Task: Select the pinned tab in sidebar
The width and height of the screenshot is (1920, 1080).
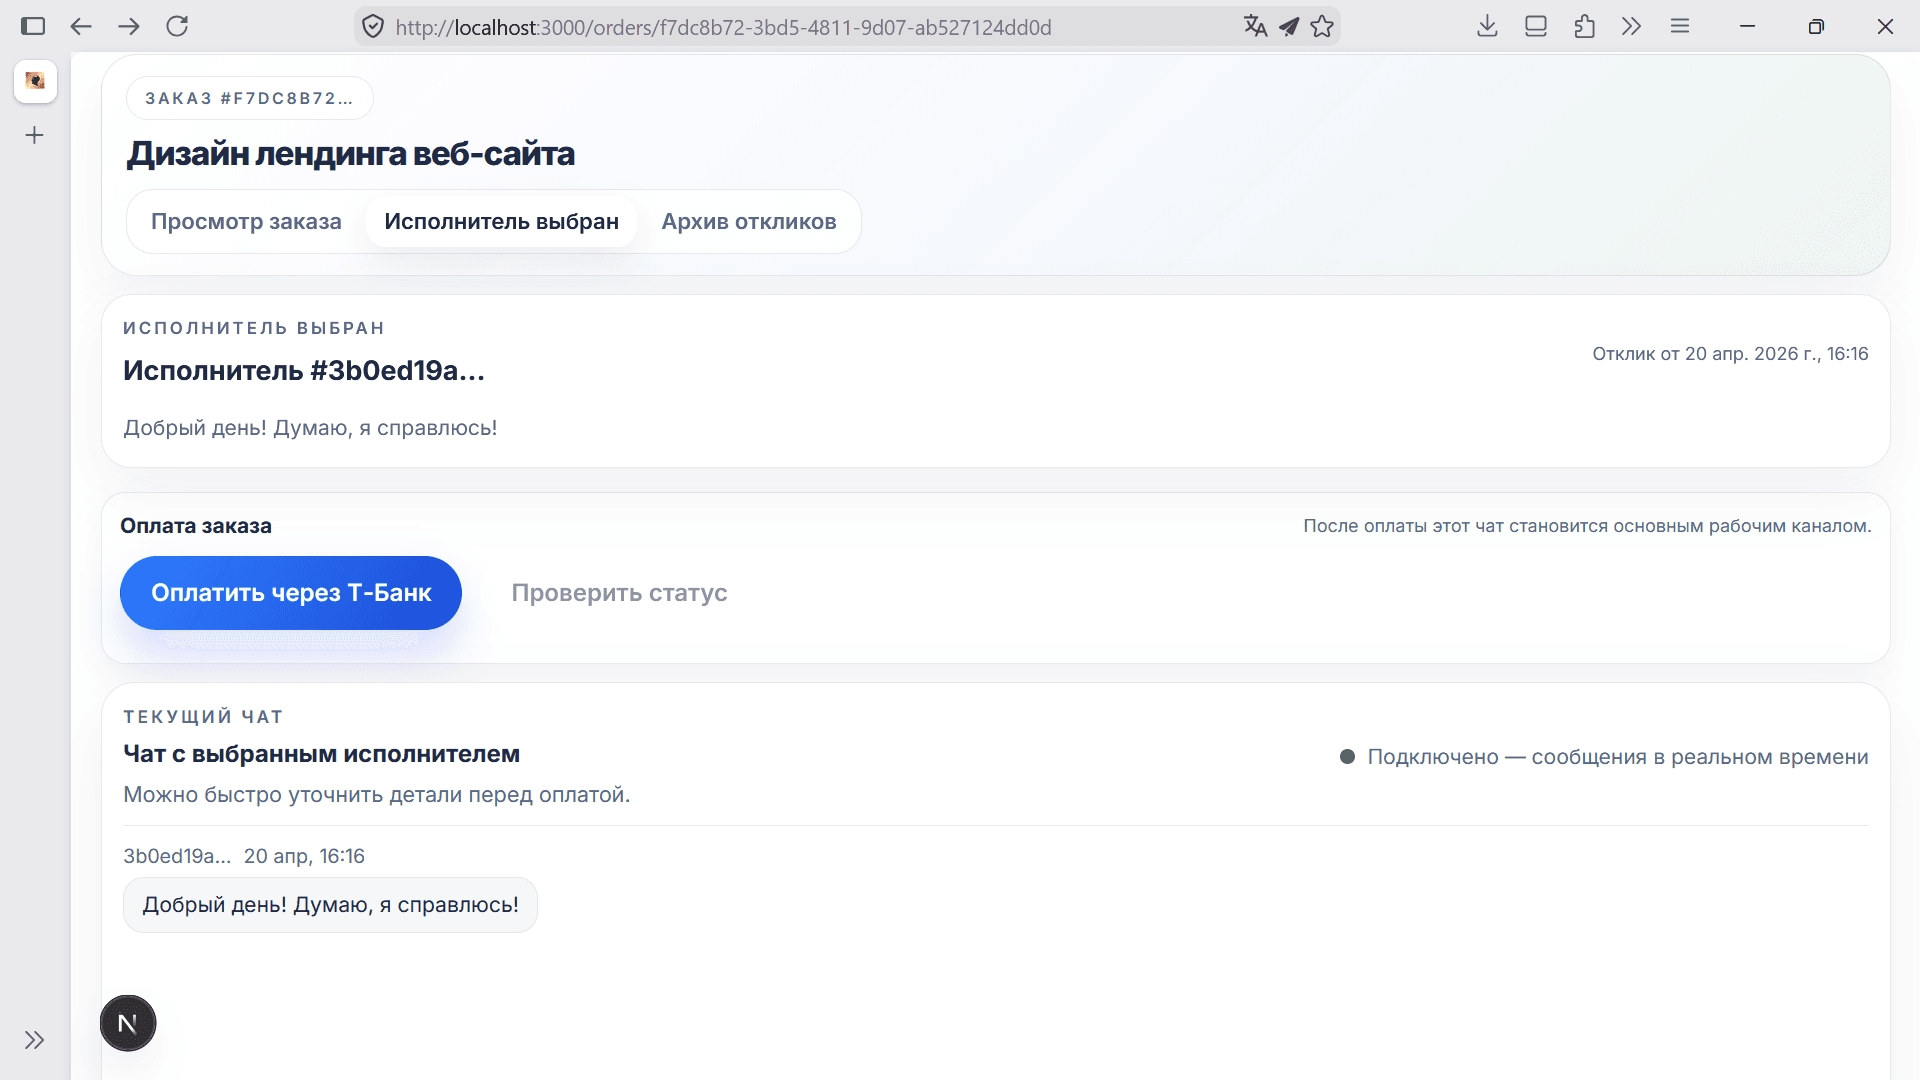Action: 35,81
